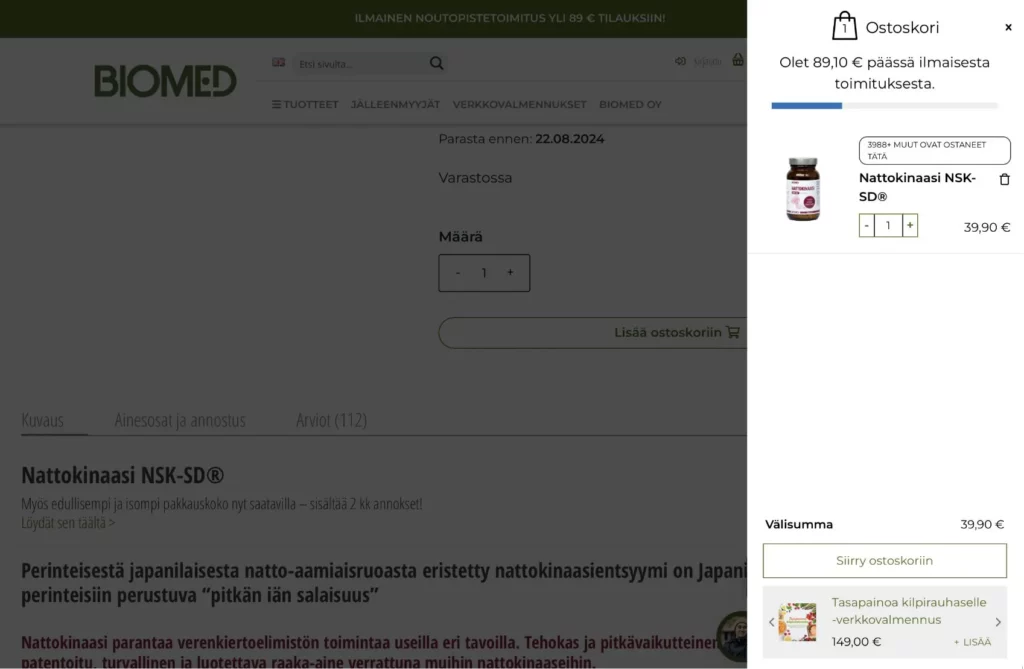
Task: Open the Ainesosat ja annostus tab
Action: coord(180,420)
